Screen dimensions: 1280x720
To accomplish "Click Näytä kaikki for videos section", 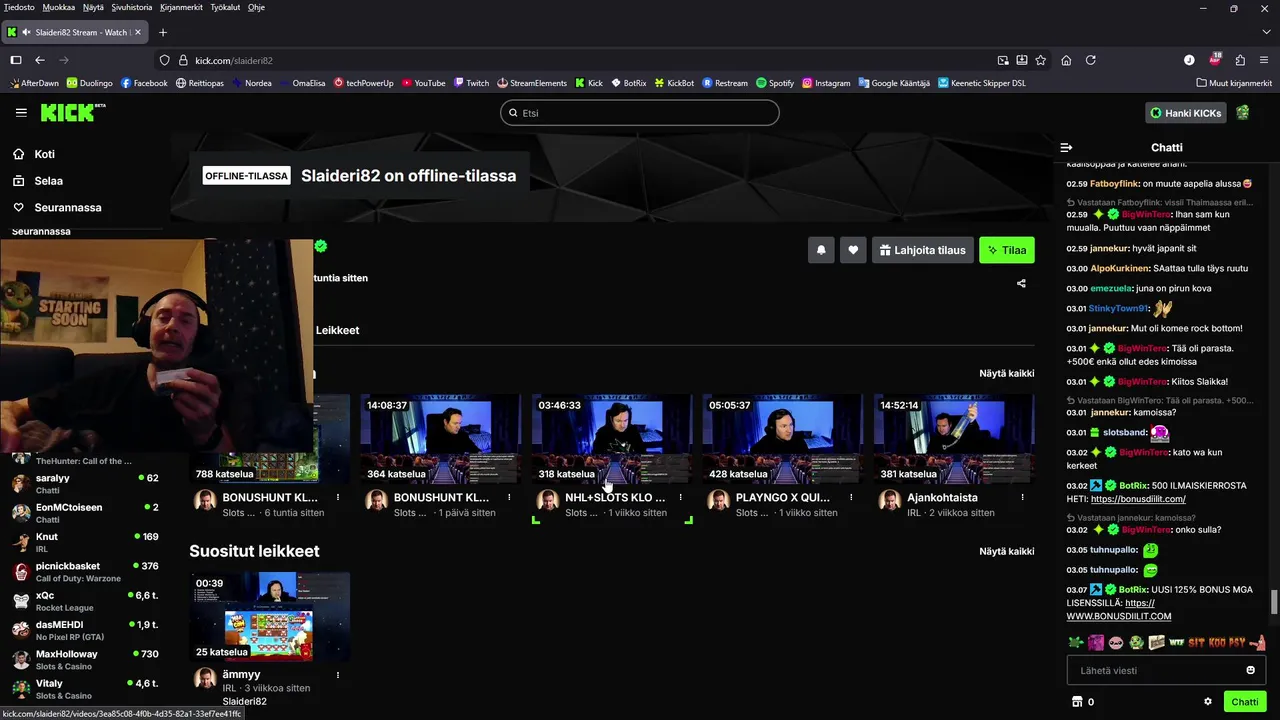I will (x=1007, y=373).
